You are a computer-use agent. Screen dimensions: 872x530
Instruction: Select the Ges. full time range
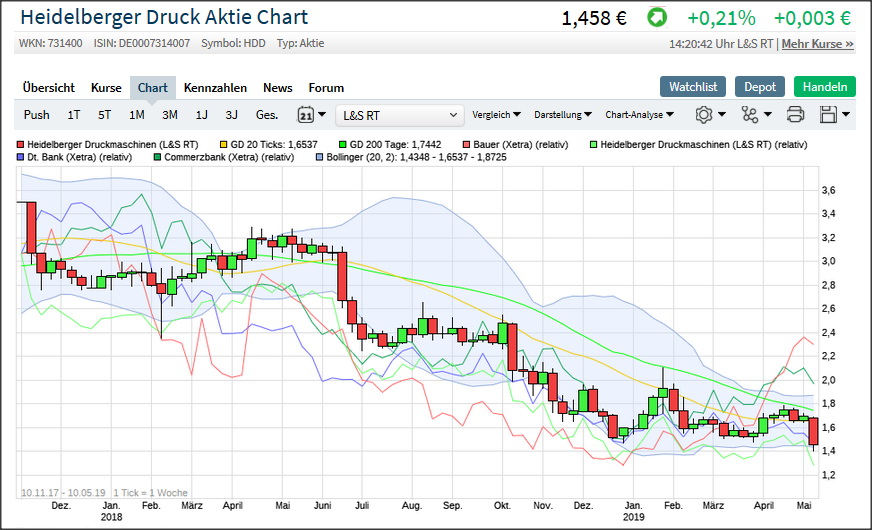coord(267,115)
